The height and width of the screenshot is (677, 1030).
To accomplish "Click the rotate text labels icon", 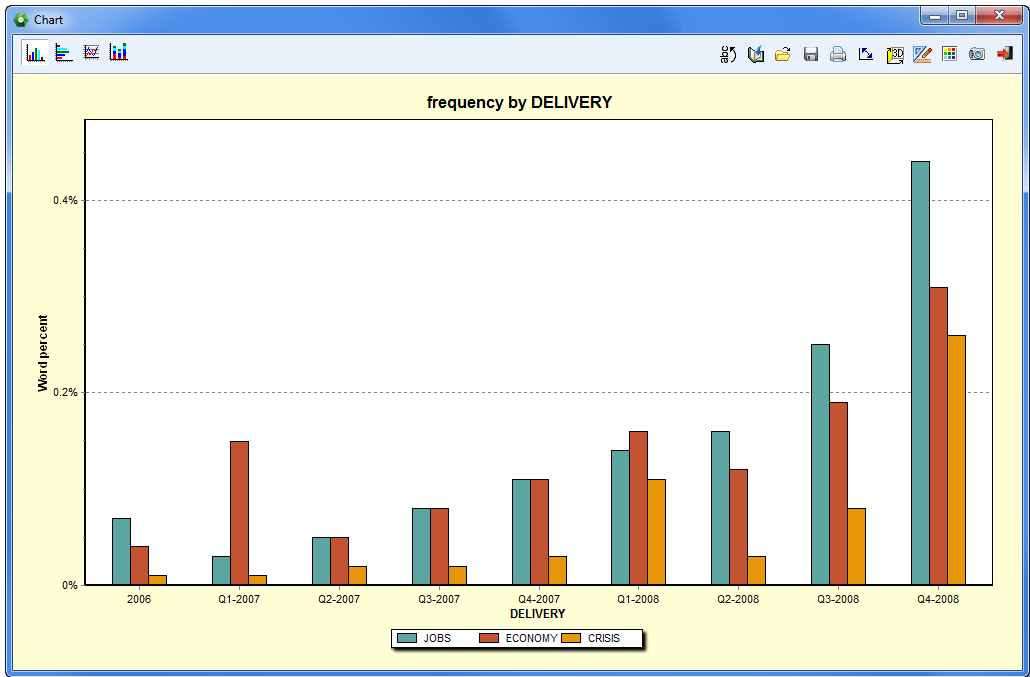I will pos(728,54).
